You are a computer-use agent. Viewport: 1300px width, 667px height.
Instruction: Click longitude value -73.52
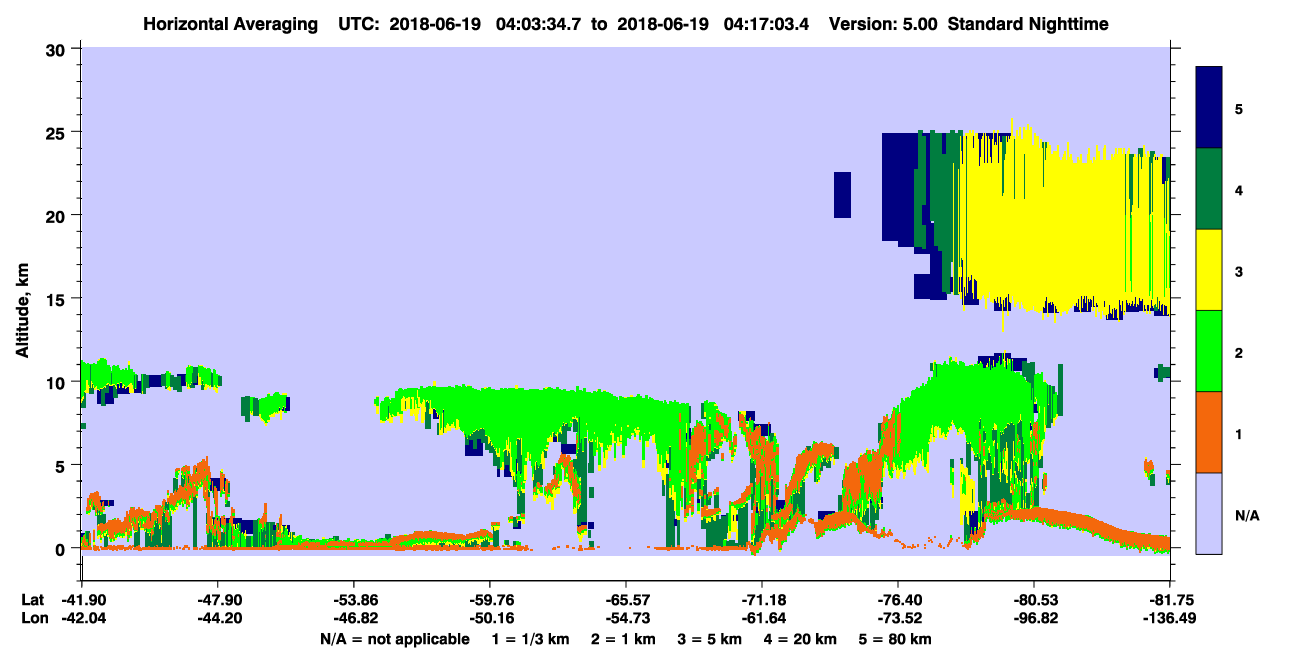898,618
